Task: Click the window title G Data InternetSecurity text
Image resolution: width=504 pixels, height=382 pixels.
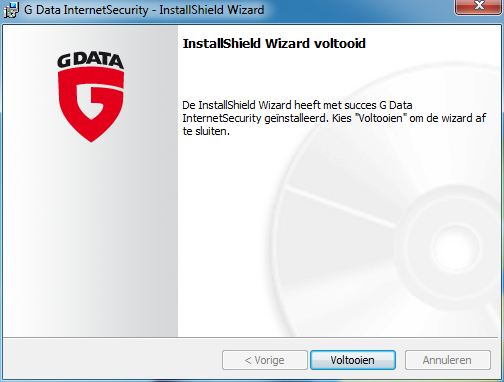Action: click(86, 10)
